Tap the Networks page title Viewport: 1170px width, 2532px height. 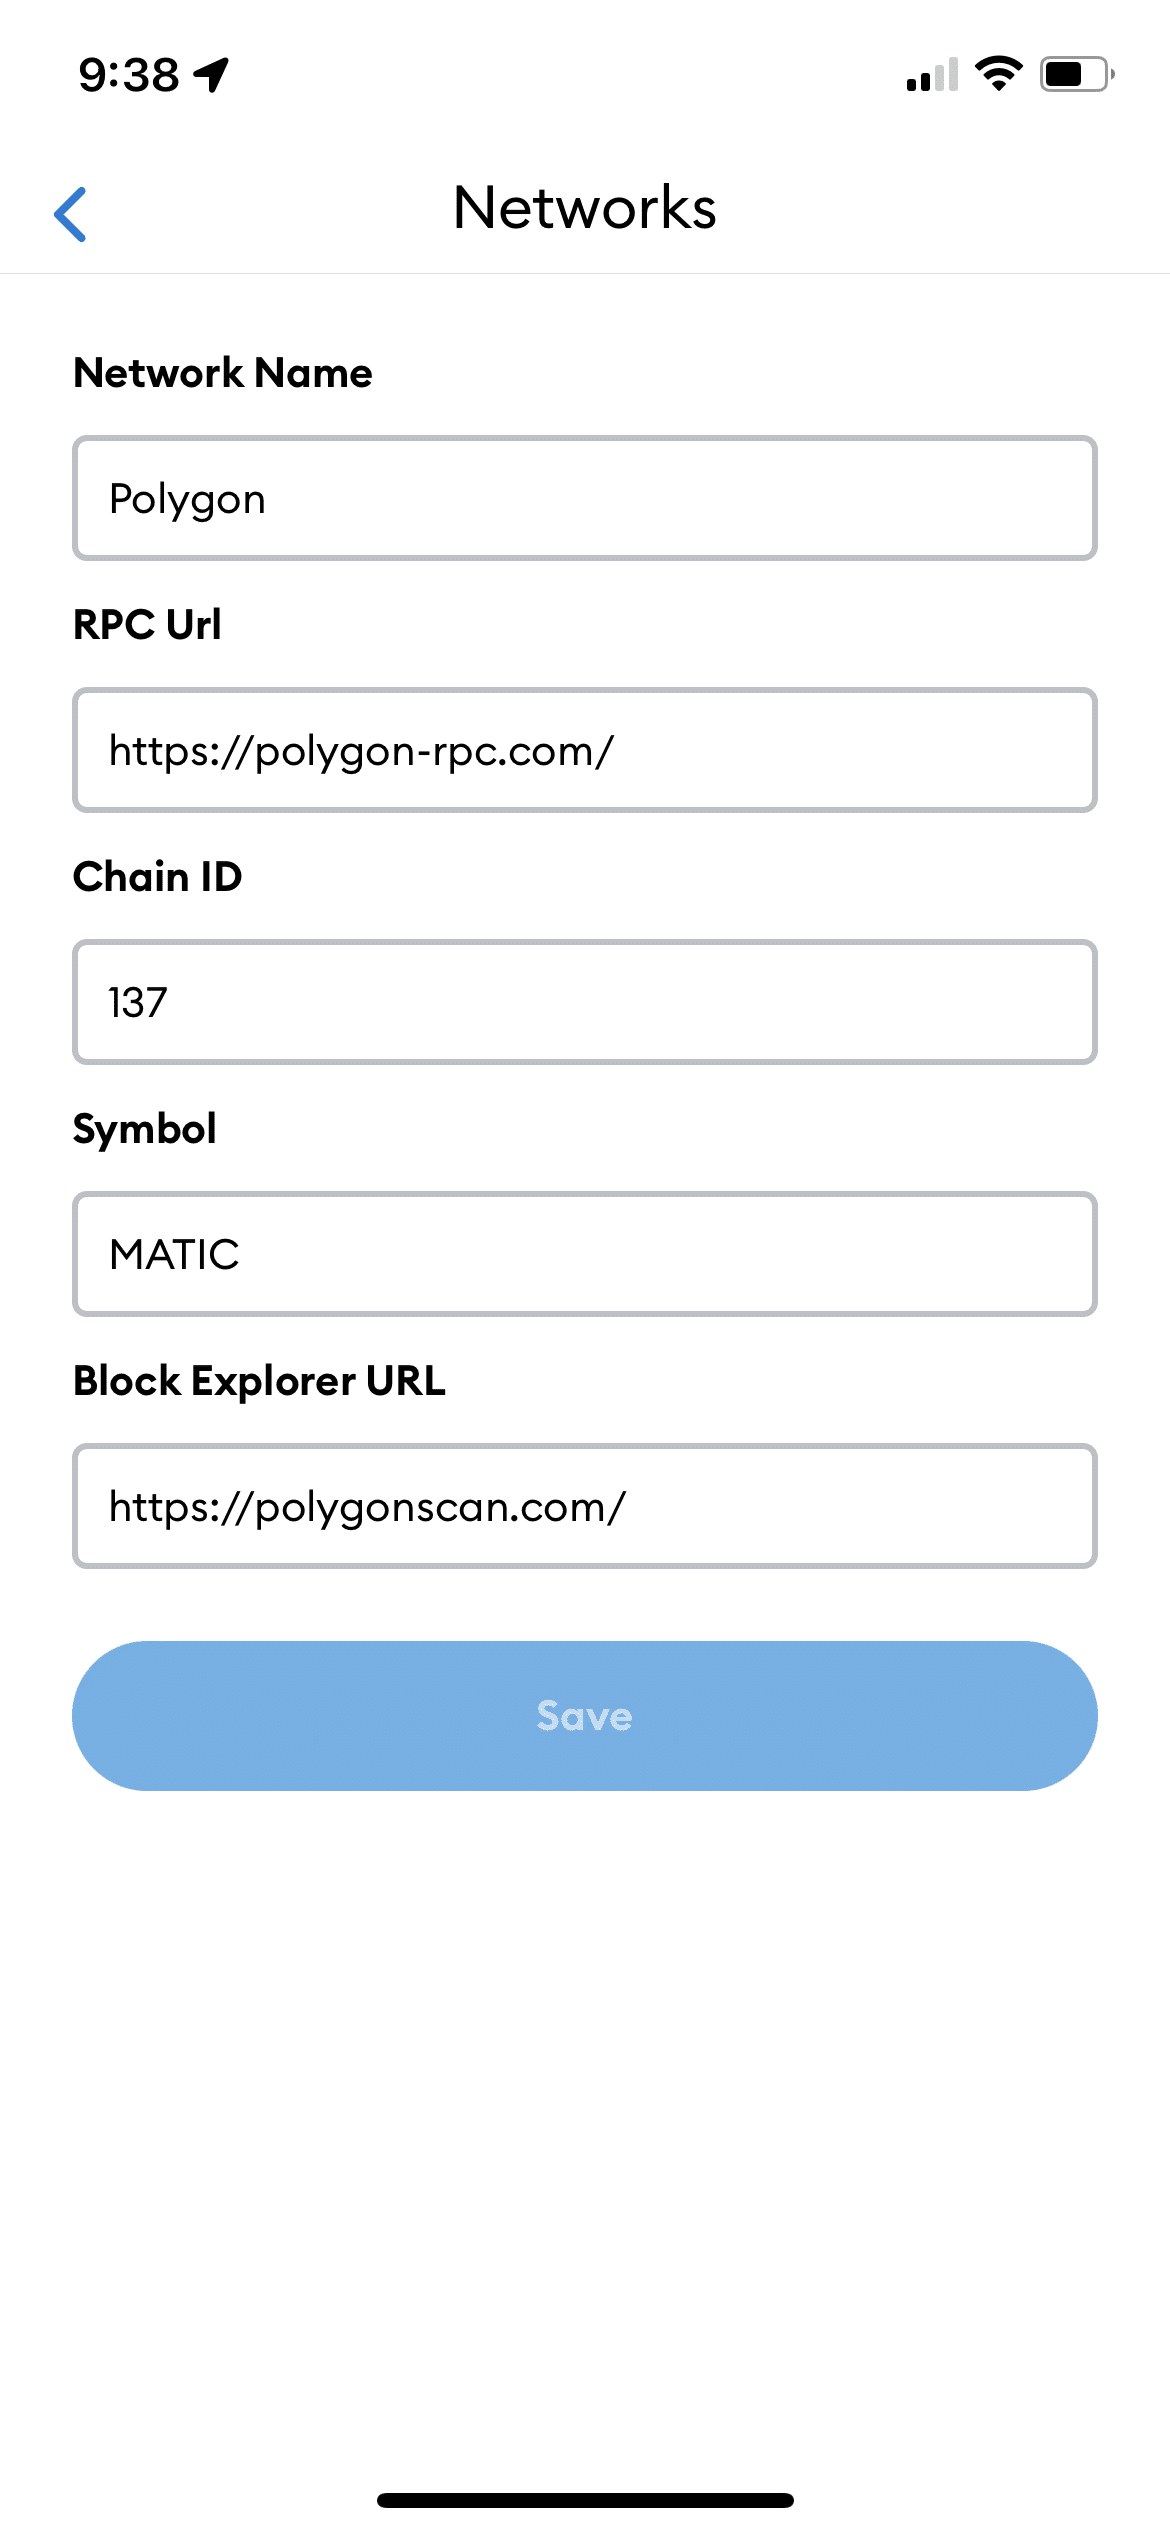[585, 208]
